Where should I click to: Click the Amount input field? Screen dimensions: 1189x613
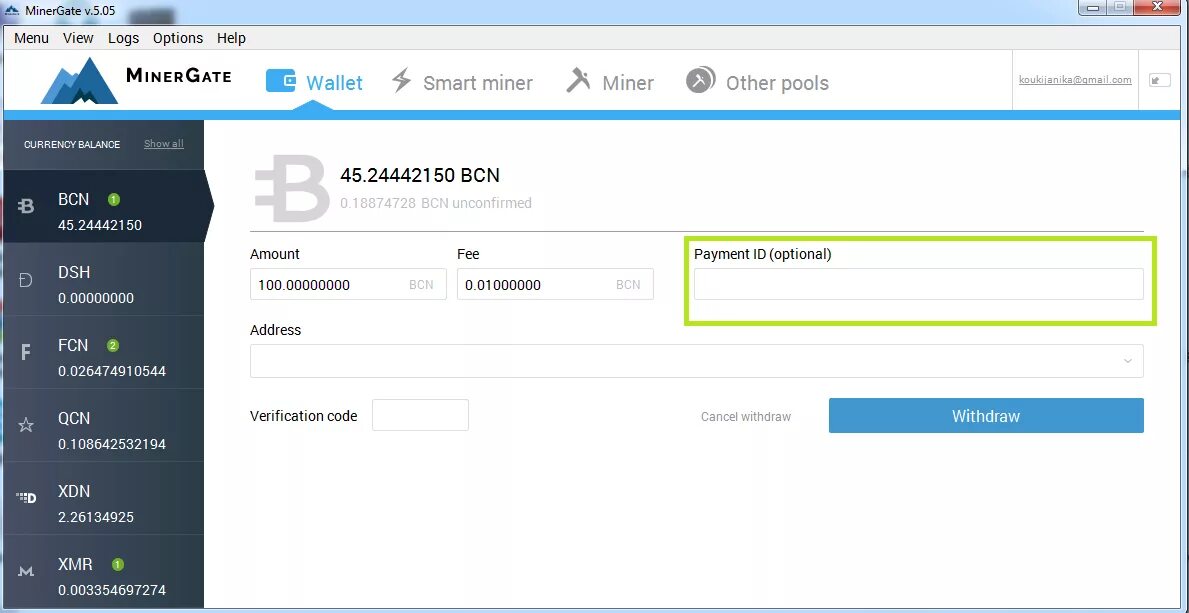point(348,284)
